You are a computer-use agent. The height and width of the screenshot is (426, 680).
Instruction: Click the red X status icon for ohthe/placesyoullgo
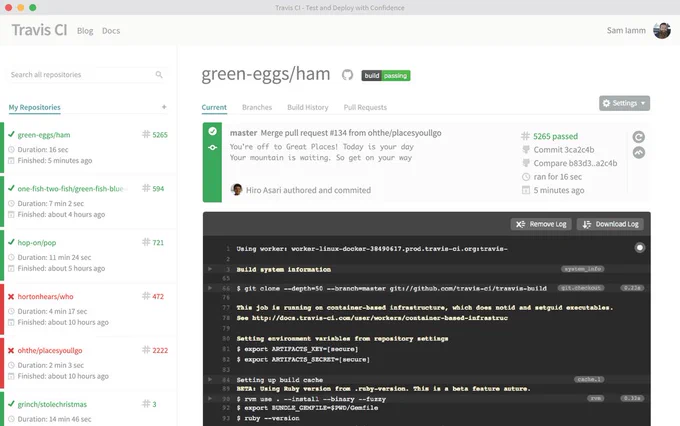[11, 351]
